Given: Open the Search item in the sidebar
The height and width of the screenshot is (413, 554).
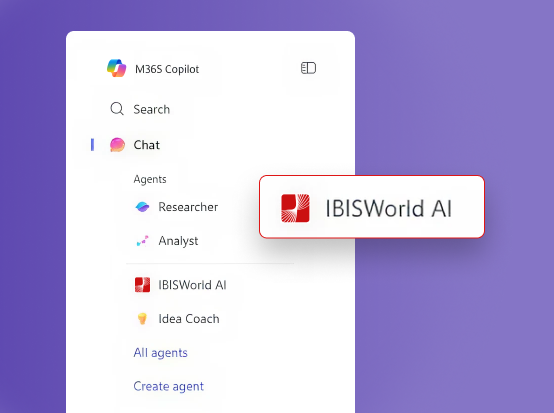Looking at the screenshot, I should [152, 109].
